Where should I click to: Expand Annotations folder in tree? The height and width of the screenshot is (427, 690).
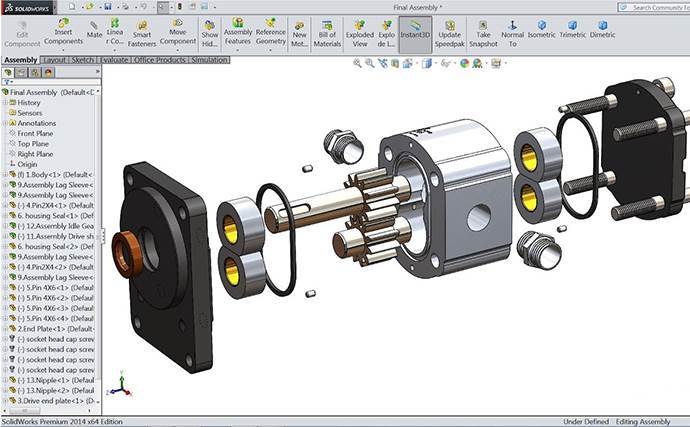[4, 123]
